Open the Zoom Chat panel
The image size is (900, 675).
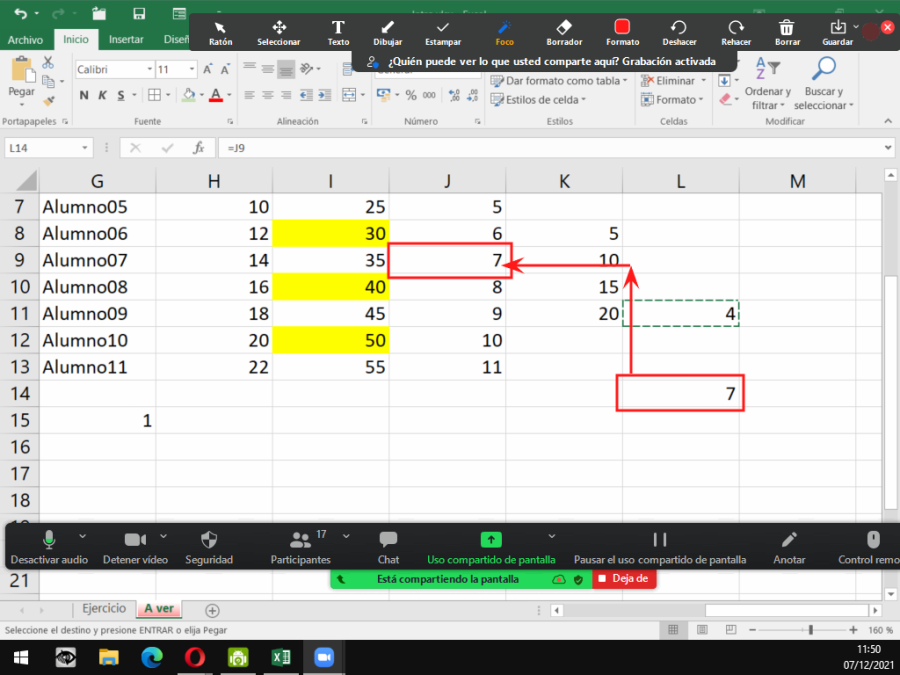[x=388, y=546]
